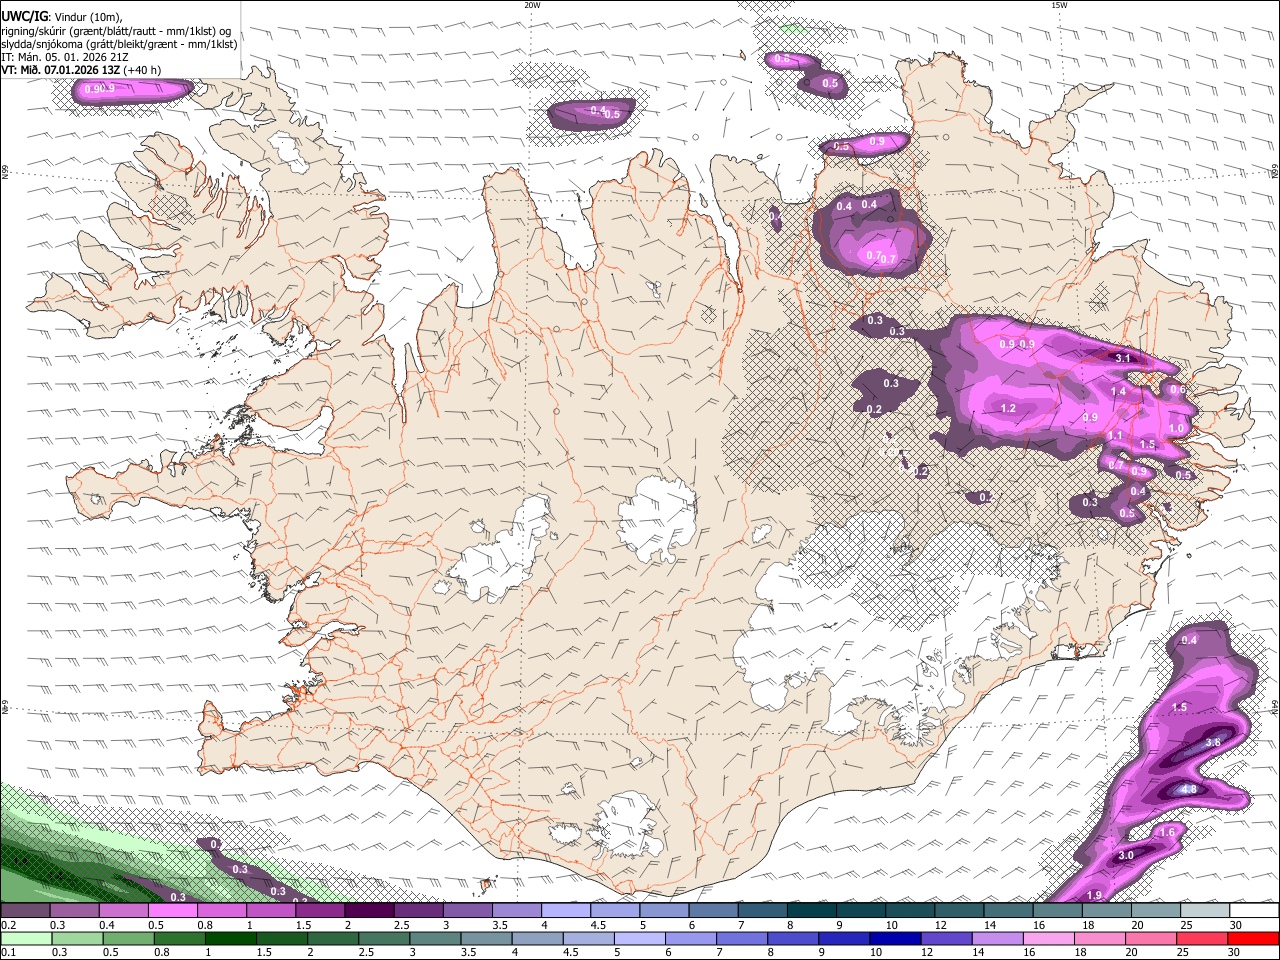Select the pale green 0.1 rain legend swatch
Image resolution: width=1280 pixels, height=960 pixels.
[x=26, y=938]
